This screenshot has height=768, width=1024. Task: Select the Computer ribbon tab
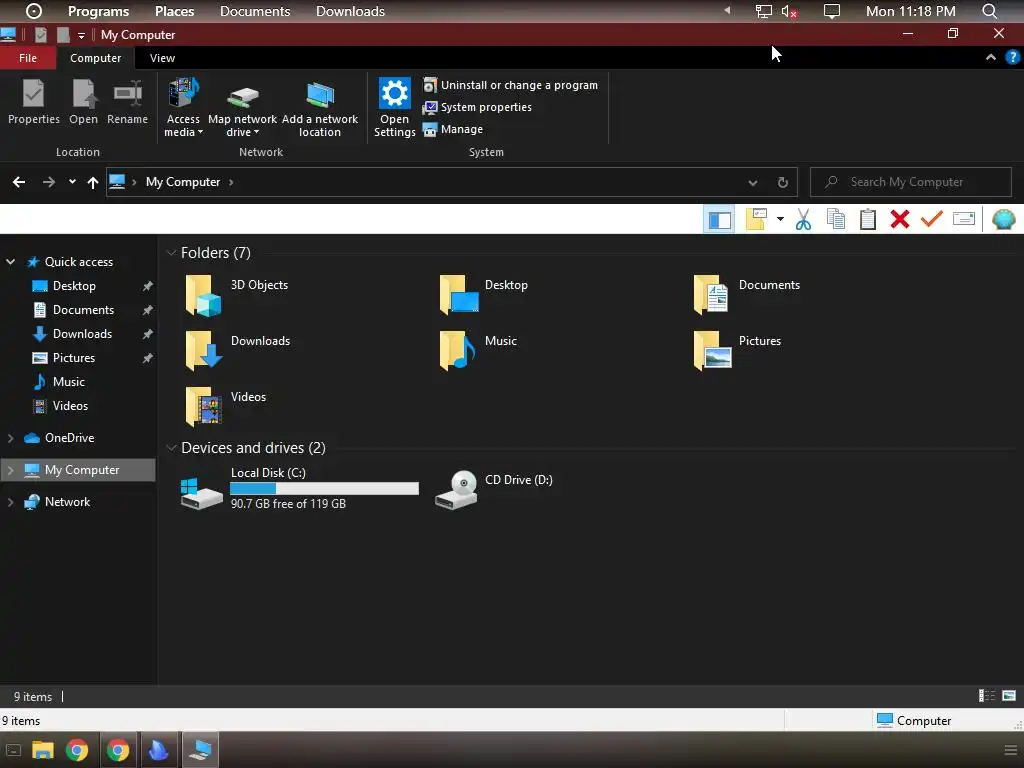click(95, 58)
